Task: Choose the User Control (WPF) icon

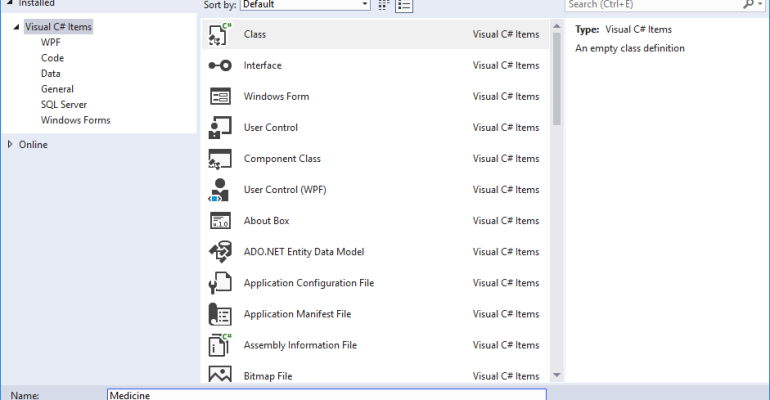Action: [x=220, y=190]
